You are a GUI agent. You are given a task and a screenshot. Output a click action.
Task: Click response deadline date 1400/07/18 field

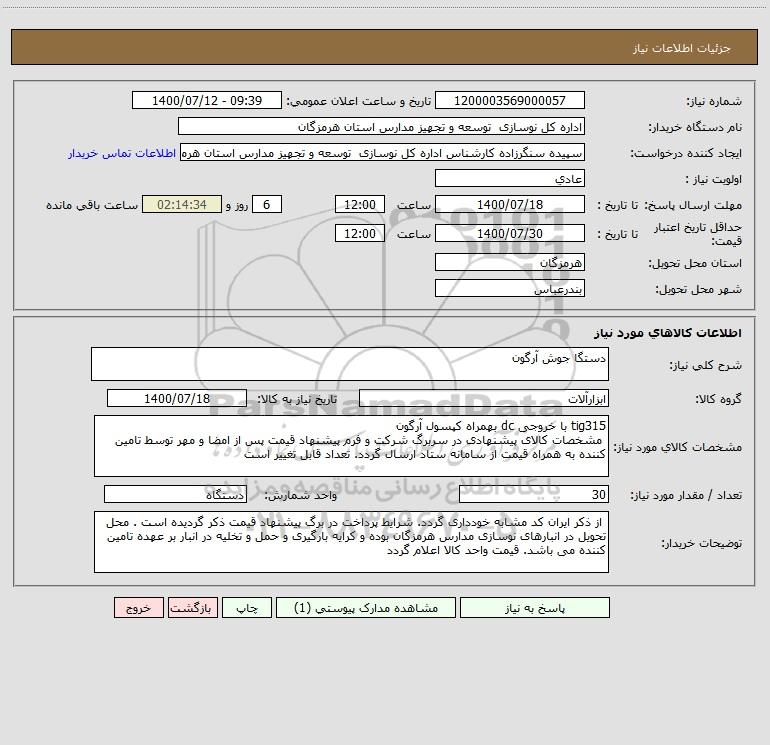[x=510, y=204]
